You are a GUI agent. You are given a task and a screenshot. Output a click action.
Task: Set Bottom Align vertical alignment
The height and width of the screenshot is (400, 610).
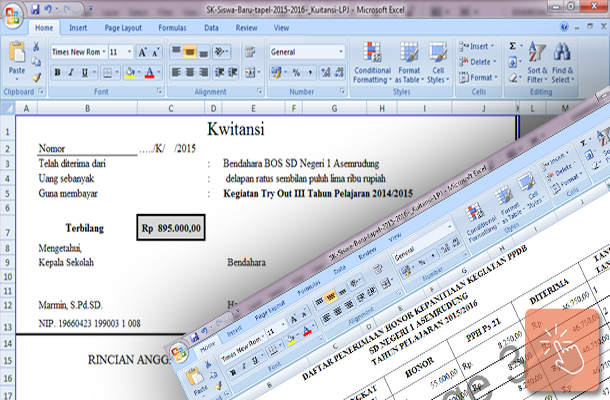point(203,51)
